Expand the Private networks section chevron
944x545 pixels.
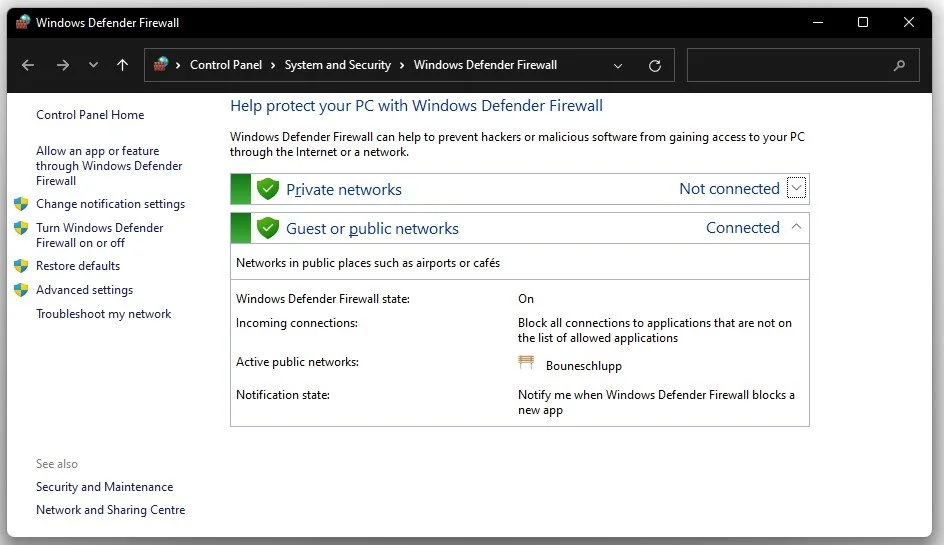[x=796, y=188]
